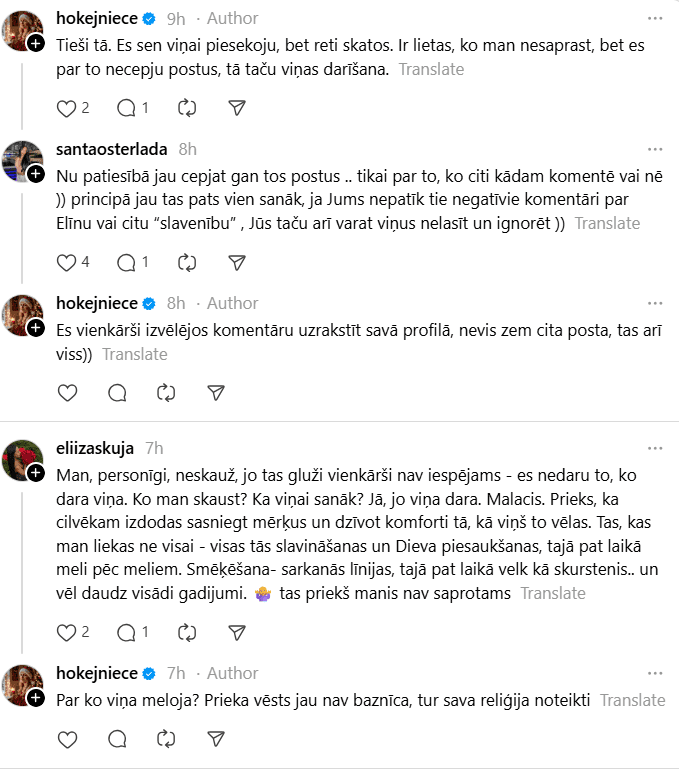
Task: Like the first hokejniece reply with 2 likes
Action: 67,108
